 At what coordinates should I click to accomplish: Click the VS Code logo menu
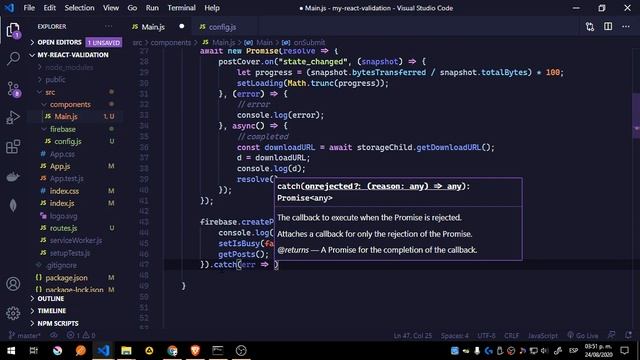9,8
